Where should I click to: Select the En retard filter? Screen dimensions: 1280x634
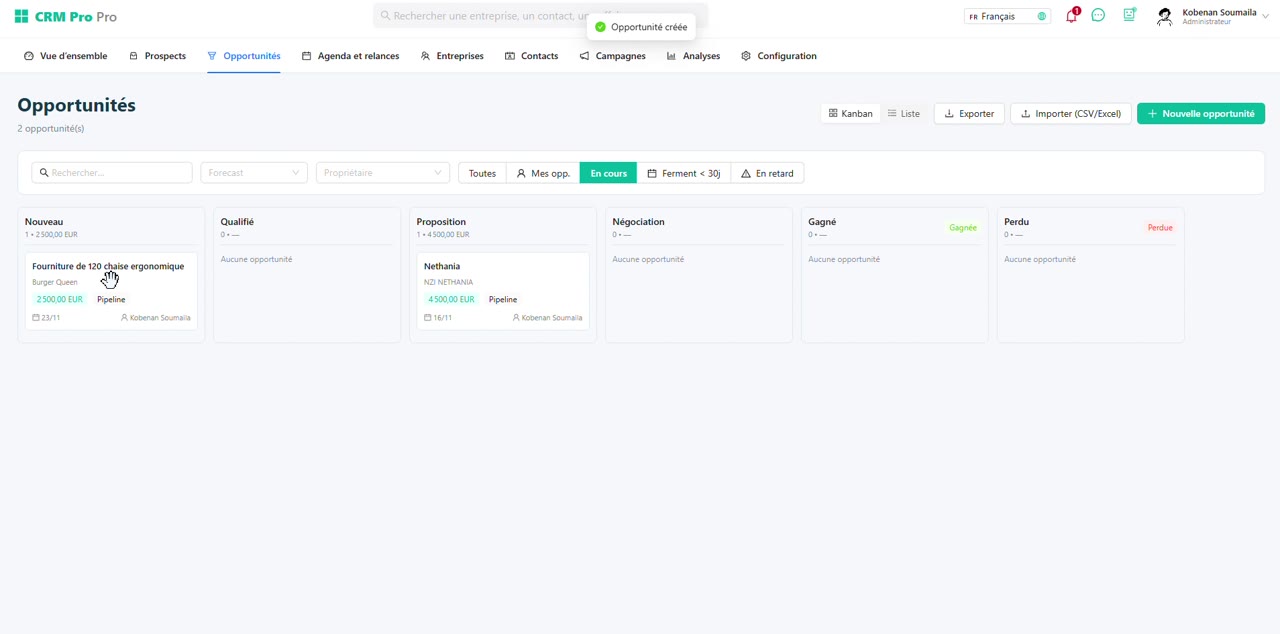(767, 173)
